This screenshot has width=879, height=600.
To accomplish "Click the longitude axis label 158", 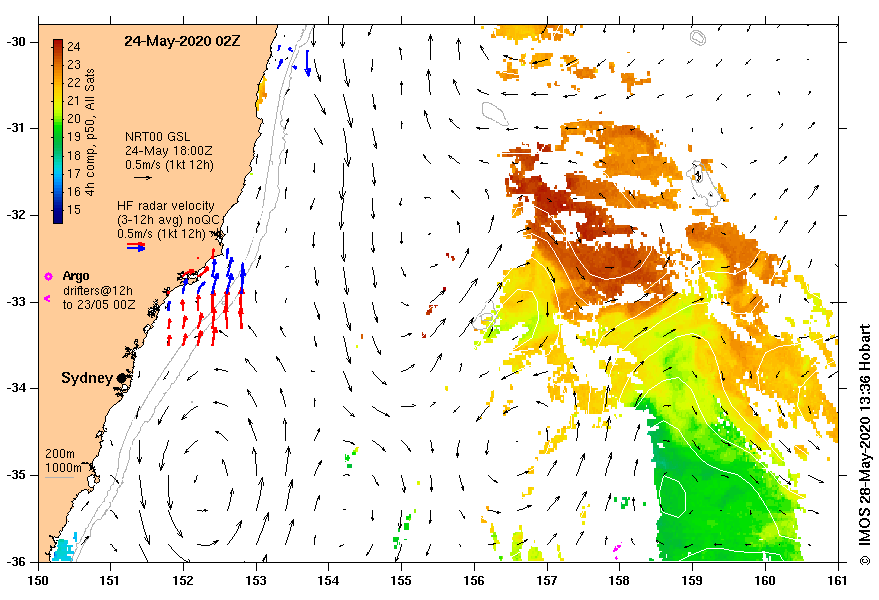I will (x=619, y=581).
